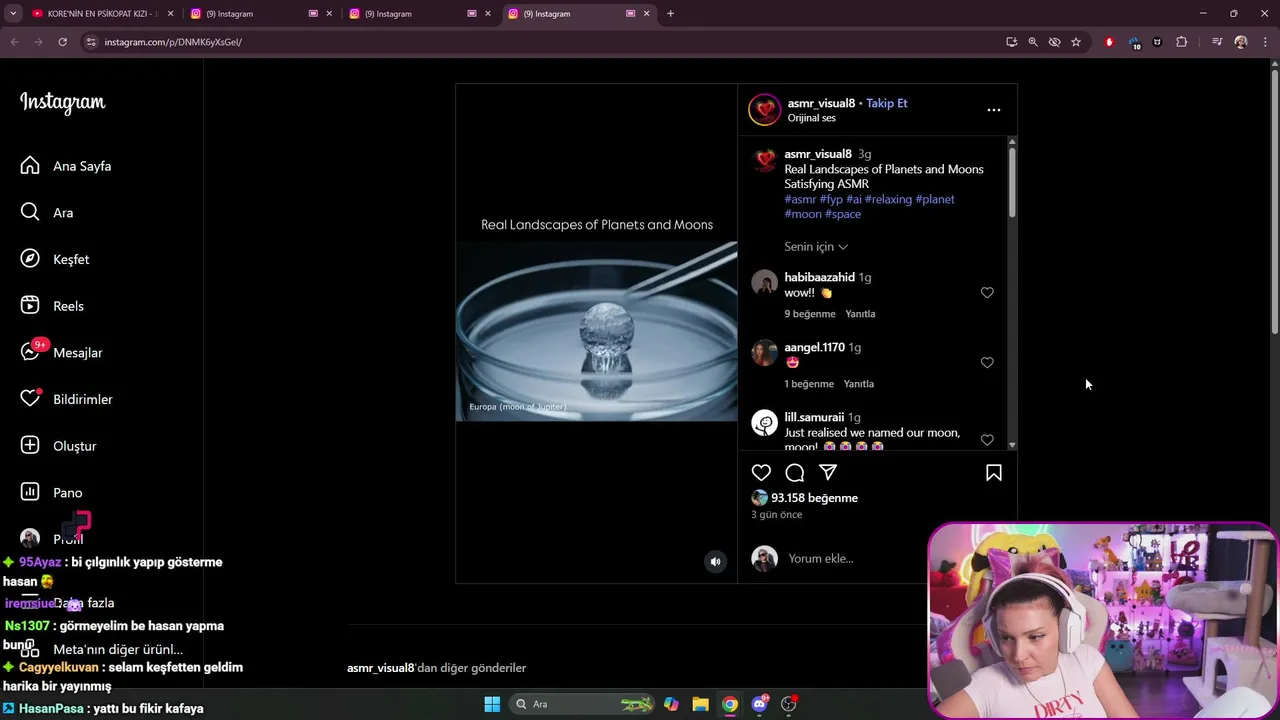Go to Ana Sayfa home icon

click(30, 166)
